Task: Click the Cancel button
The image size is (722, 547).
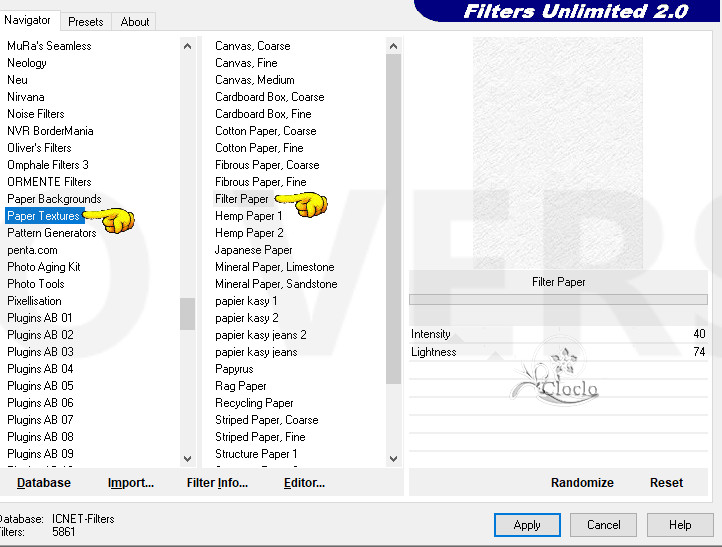Action: point(603,525)
